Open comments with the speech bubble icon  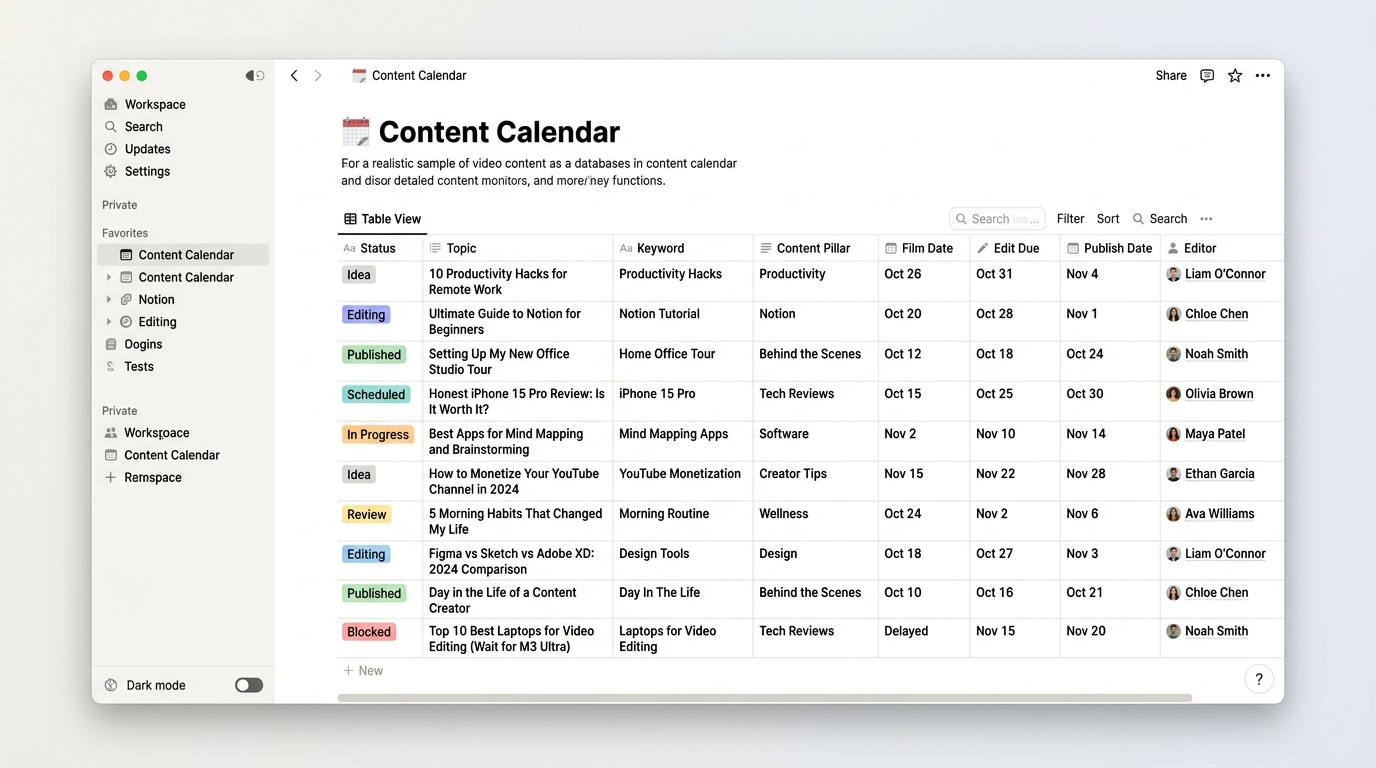[x=1207, y=75]
